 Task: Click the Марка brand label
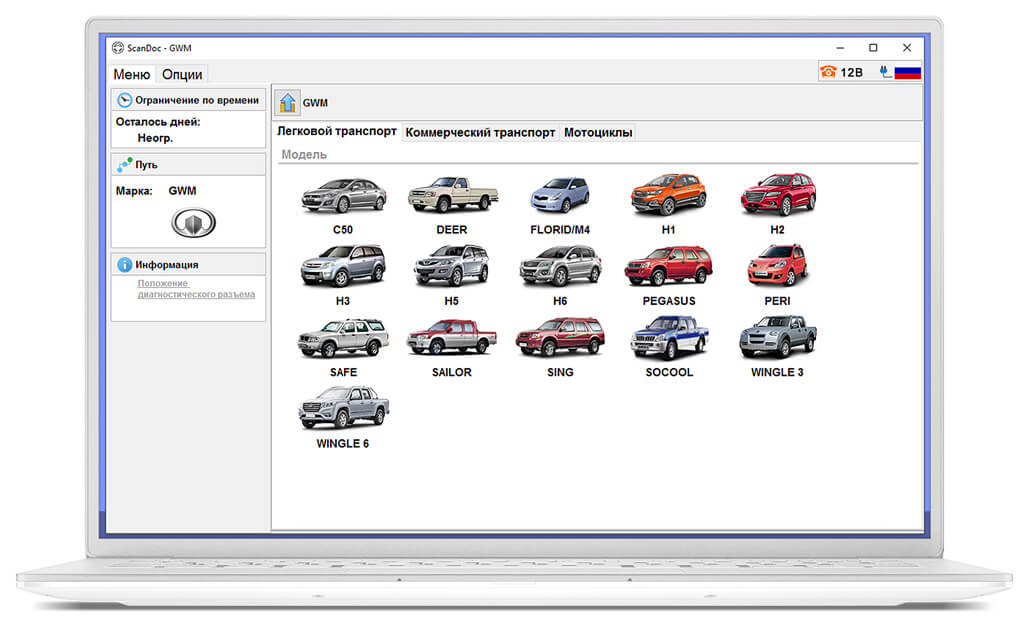coord(134,191)
